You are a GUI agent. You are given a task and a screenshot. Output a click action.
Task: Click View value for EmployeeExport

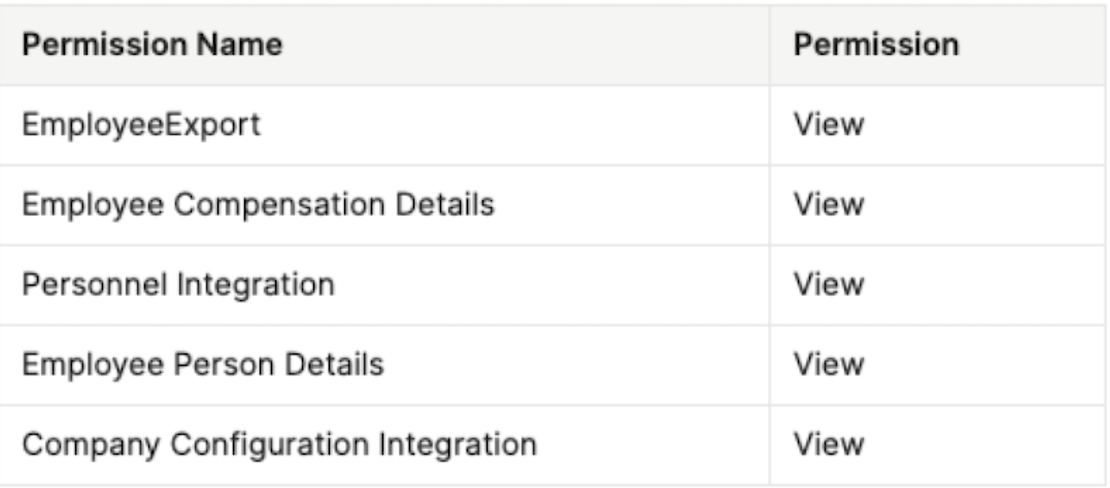(x=829, y=125)
